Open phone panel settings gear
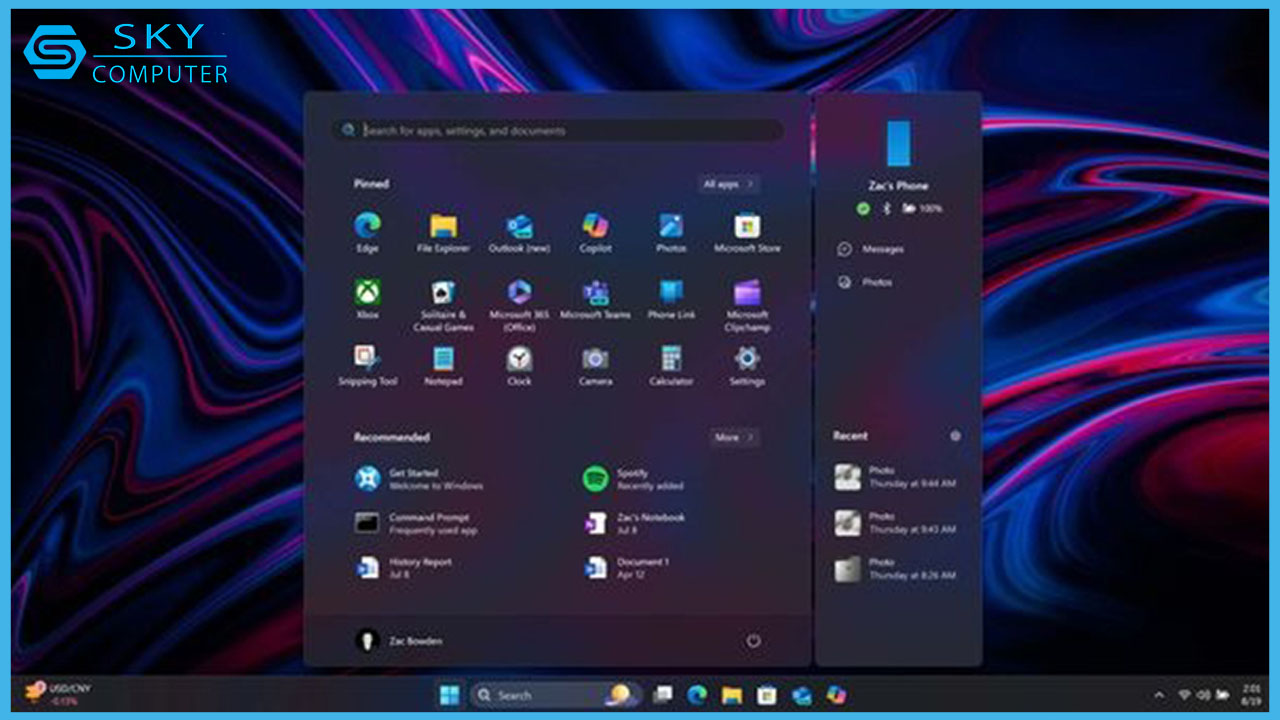1280x720 pixels. click(955, 436)
